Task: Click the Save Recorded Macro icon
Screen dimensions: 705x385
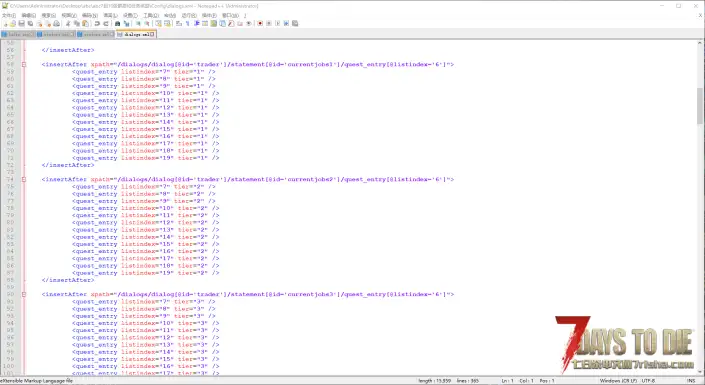Action: [295, 23]
